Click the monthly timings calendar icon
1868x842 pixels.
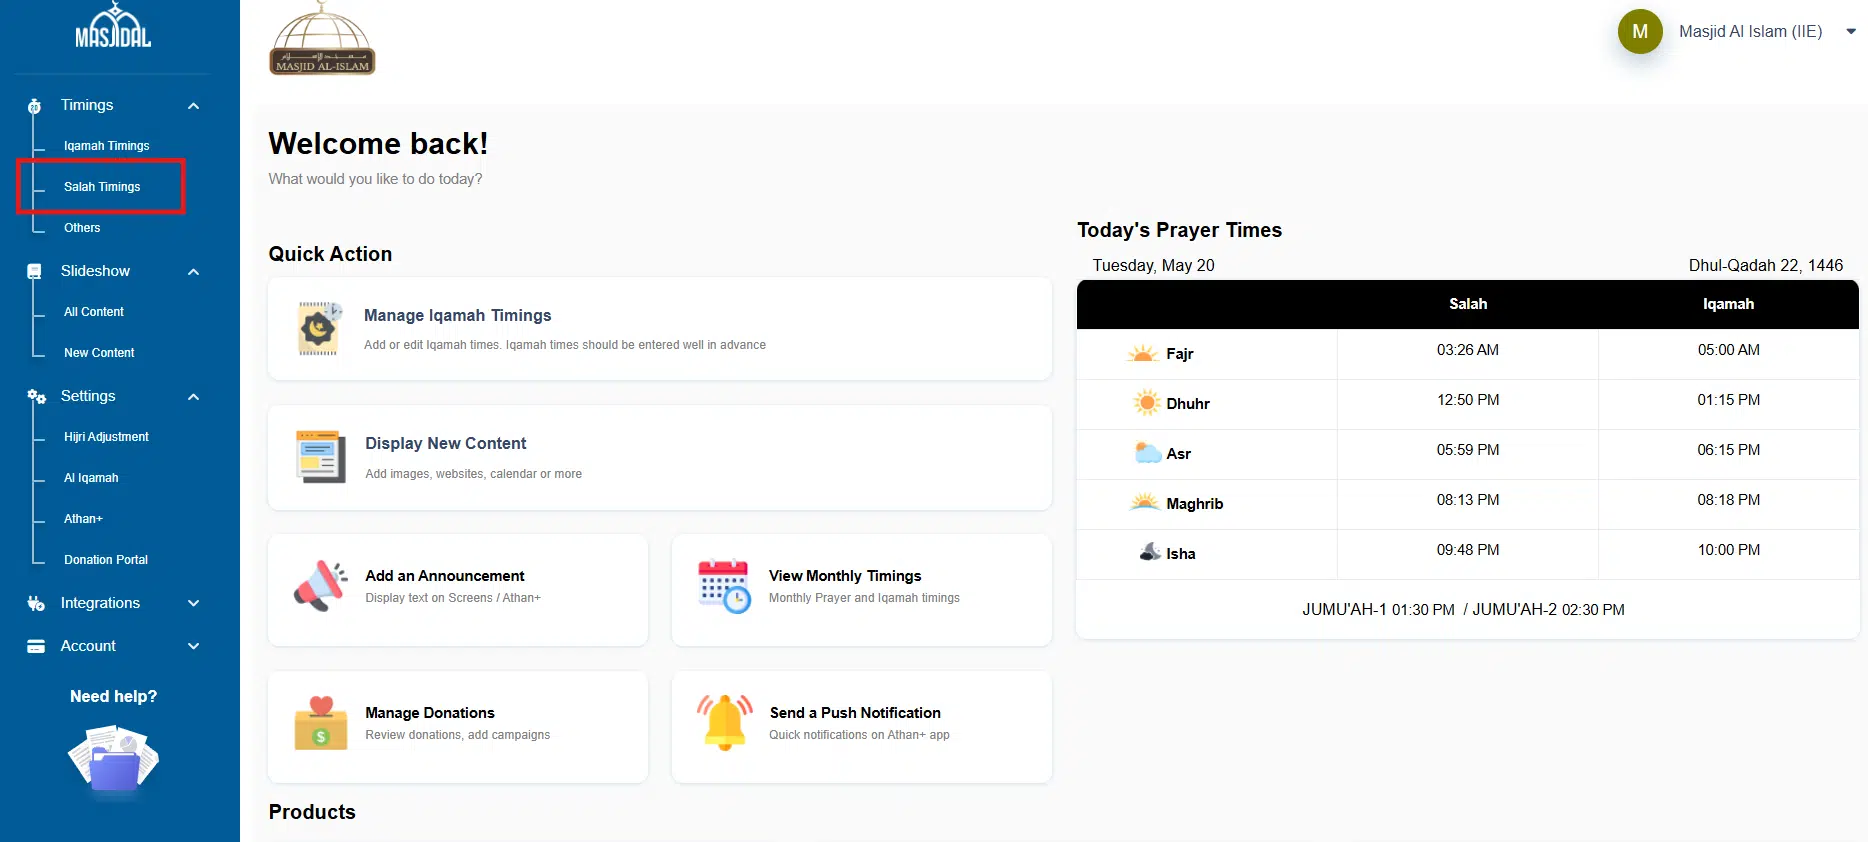724,586
